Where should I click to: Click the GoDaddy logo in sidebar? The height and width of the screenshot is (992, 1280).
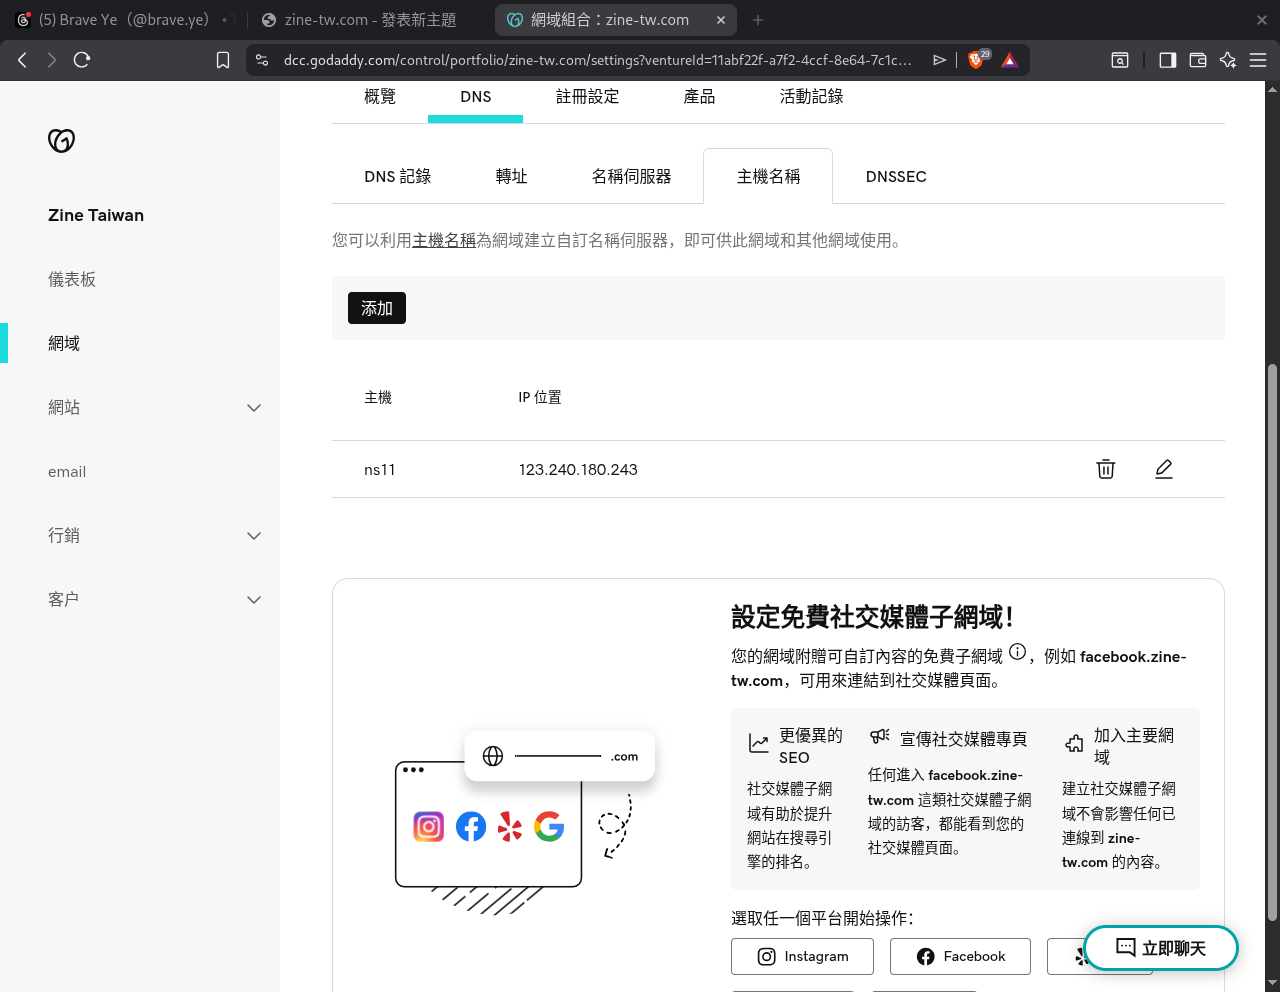pos(62,141)
